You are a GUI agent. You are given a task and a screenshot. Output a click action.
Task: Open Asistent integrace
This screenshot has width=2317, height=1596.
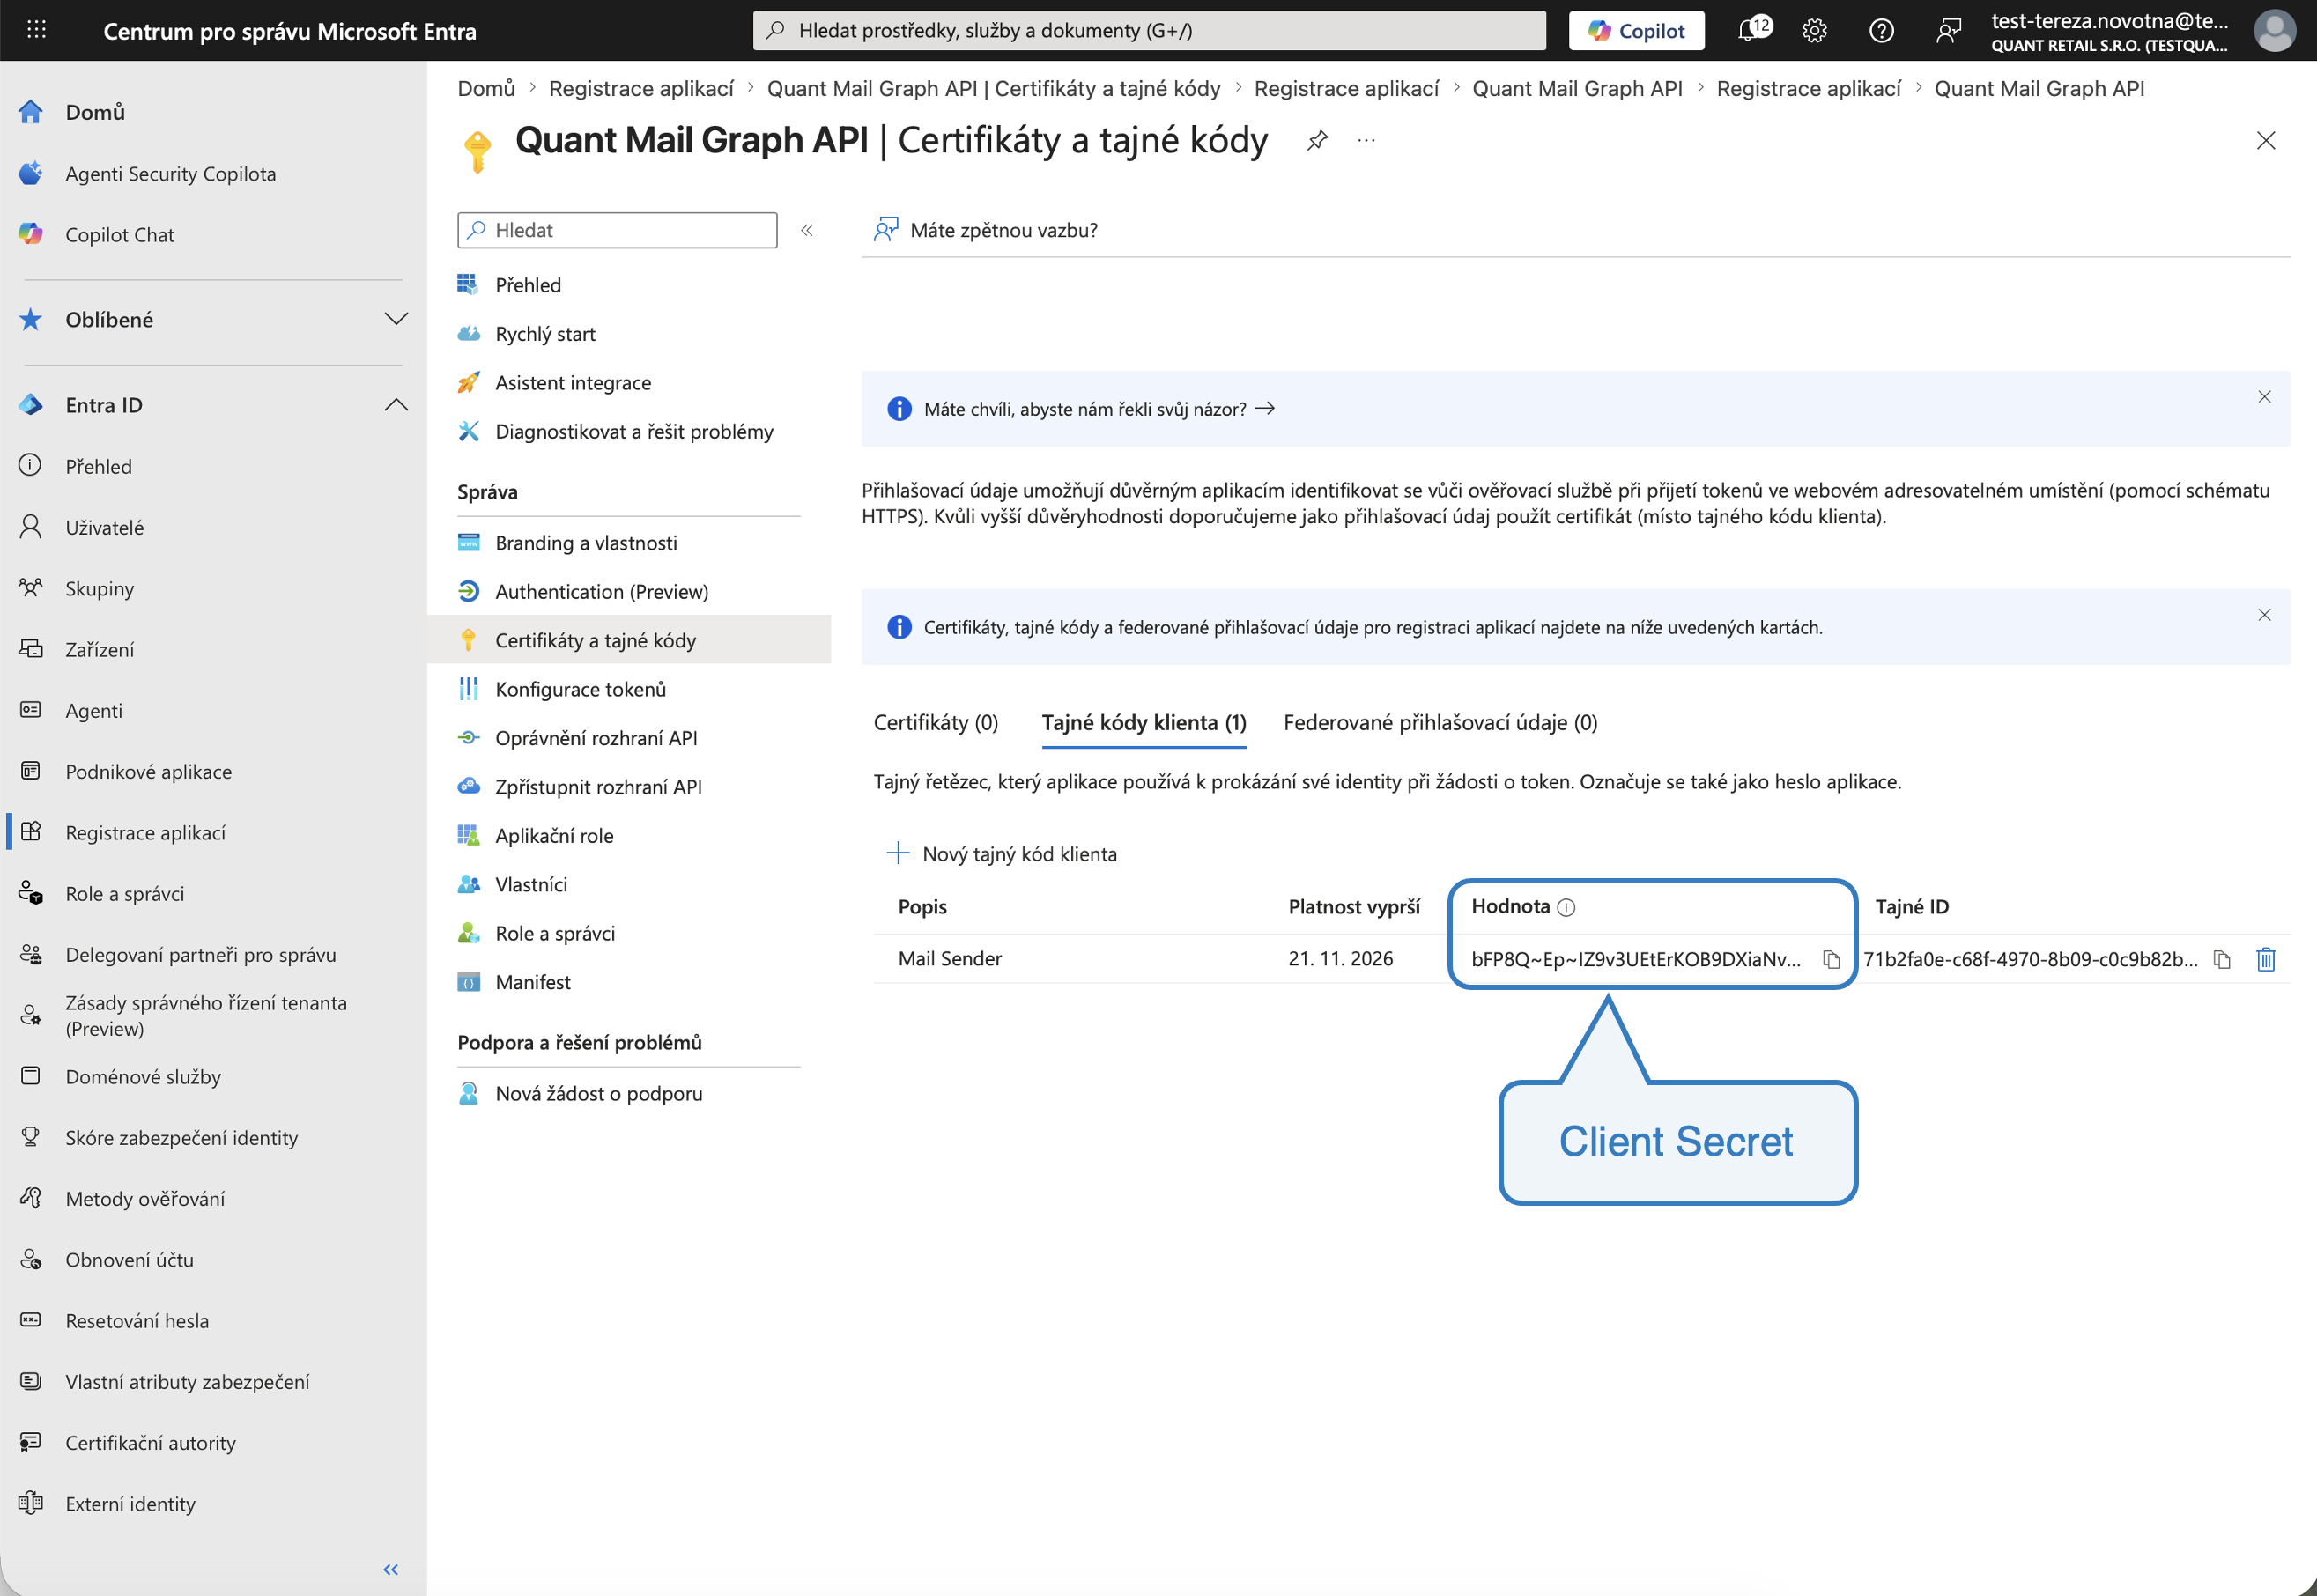click(x=573, y=383)
